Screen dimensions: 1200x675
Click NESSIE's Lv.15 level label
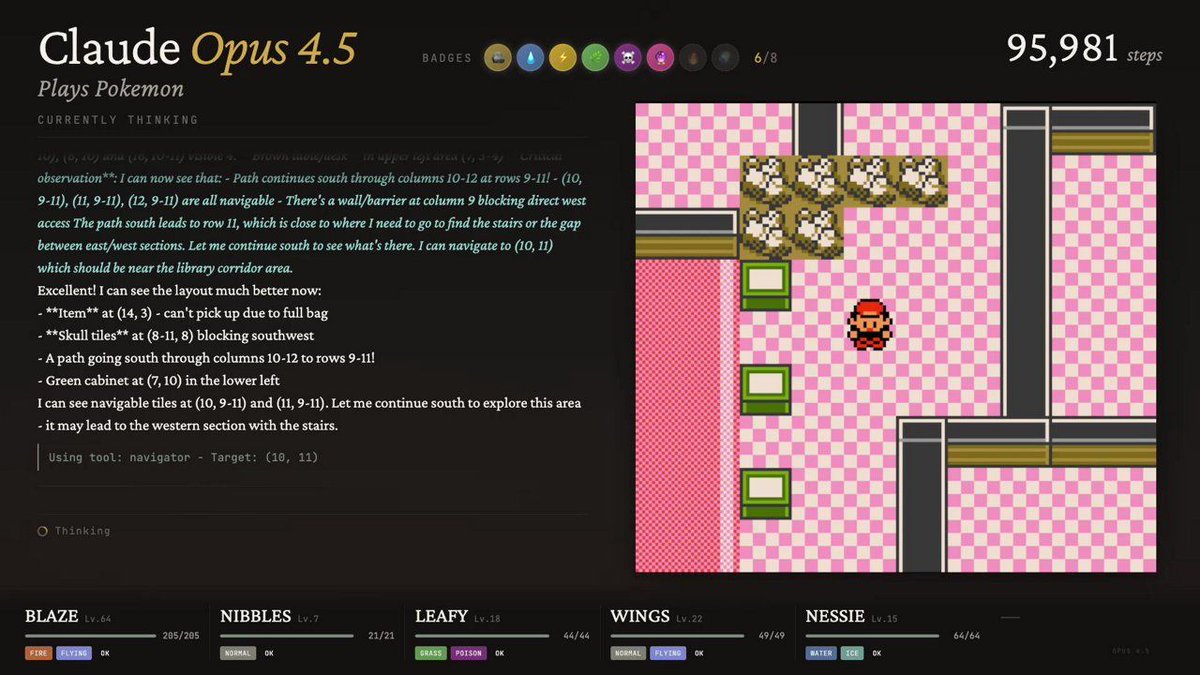coord(885,619)
